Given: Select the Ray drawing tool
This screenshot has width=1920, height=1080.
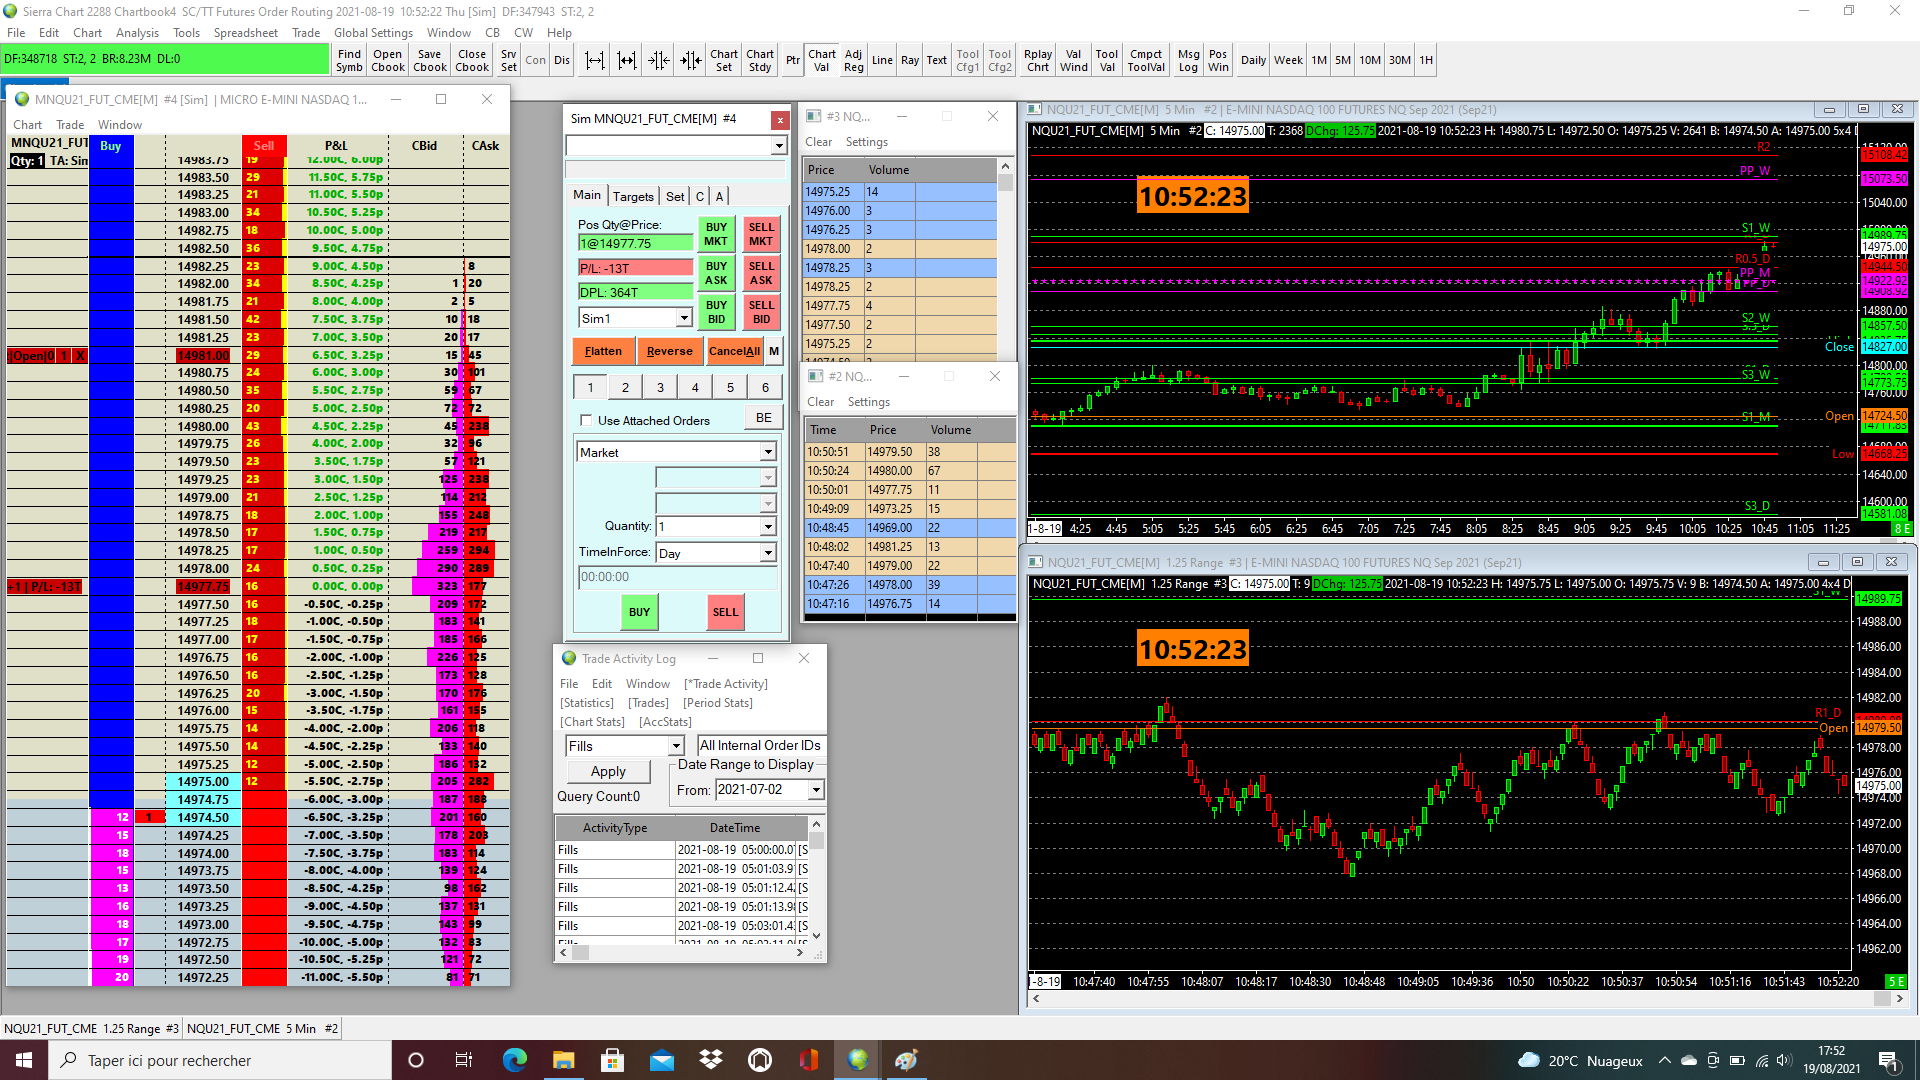Looking at the screenshot, I should coord(910,60).
